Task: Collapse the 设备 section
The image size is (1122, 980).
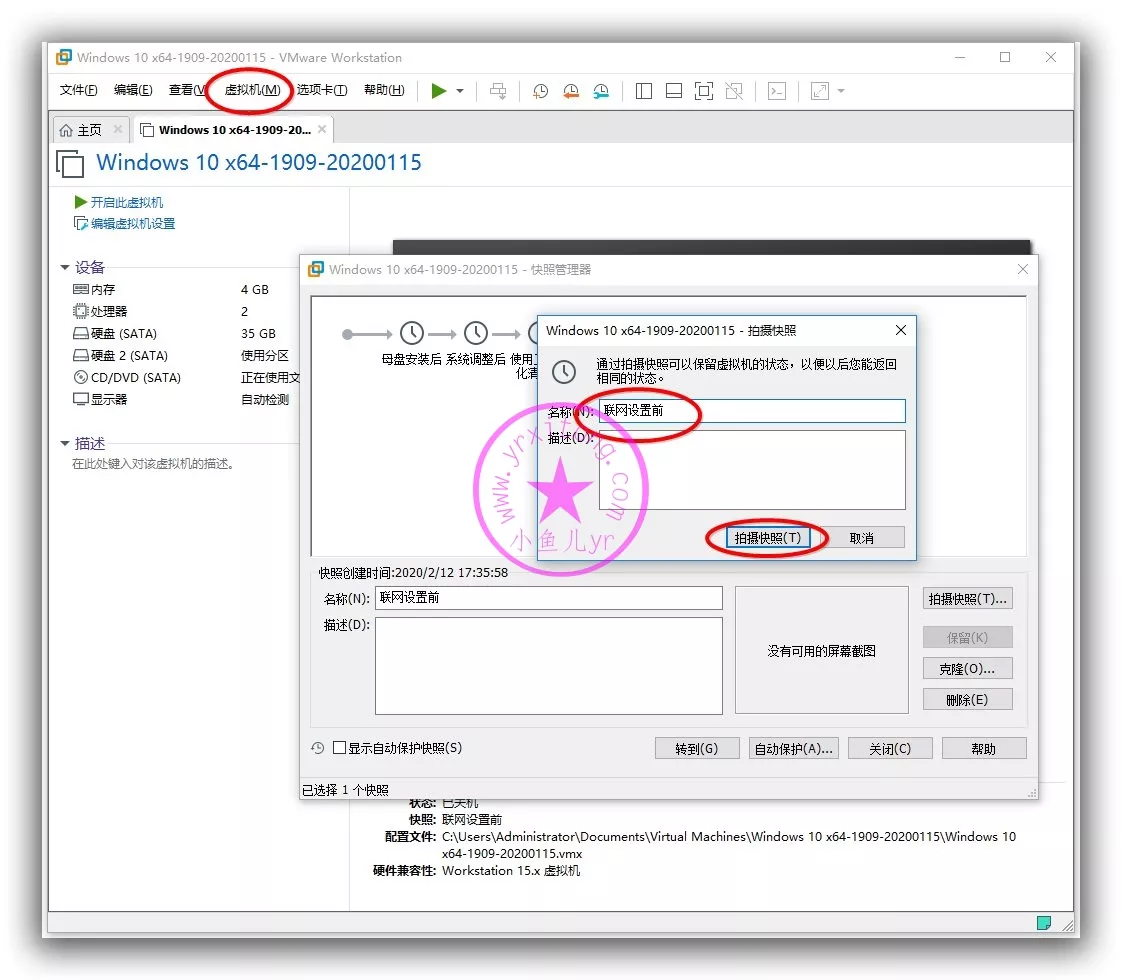Action: click(66, 268)
